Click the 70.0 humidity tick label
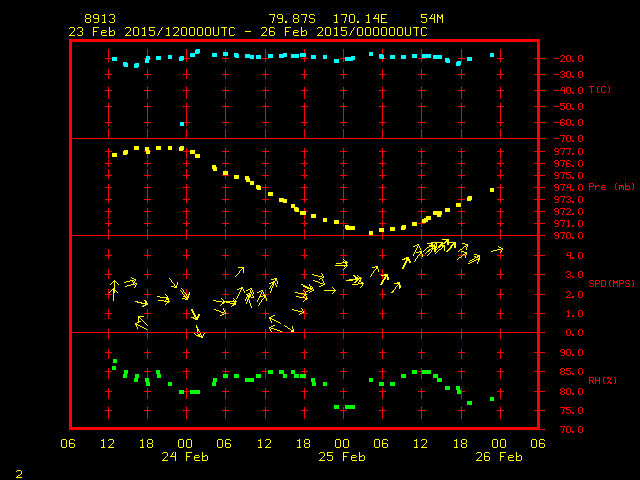Image resolution: width=640 pixels, height=480 pixels. [571, 430]
